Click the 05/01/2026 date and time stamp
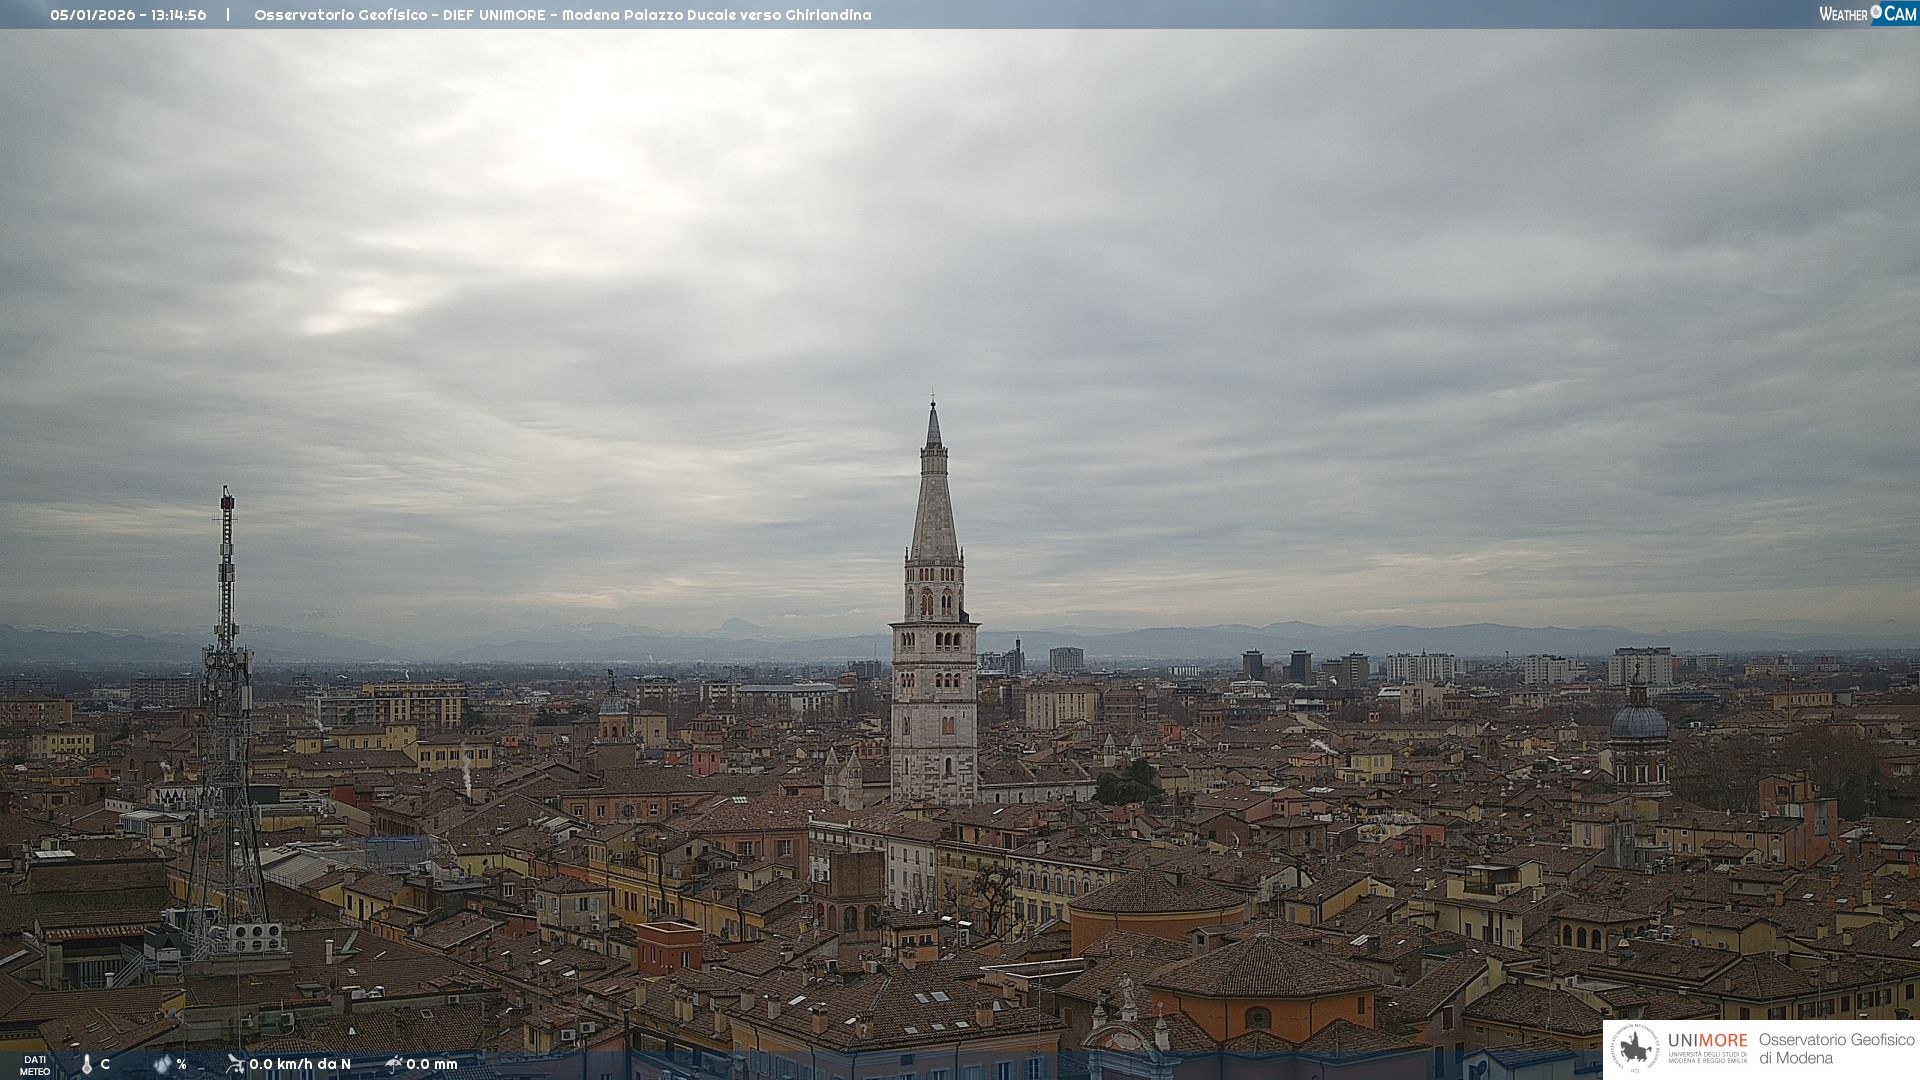 click(128, 15)
